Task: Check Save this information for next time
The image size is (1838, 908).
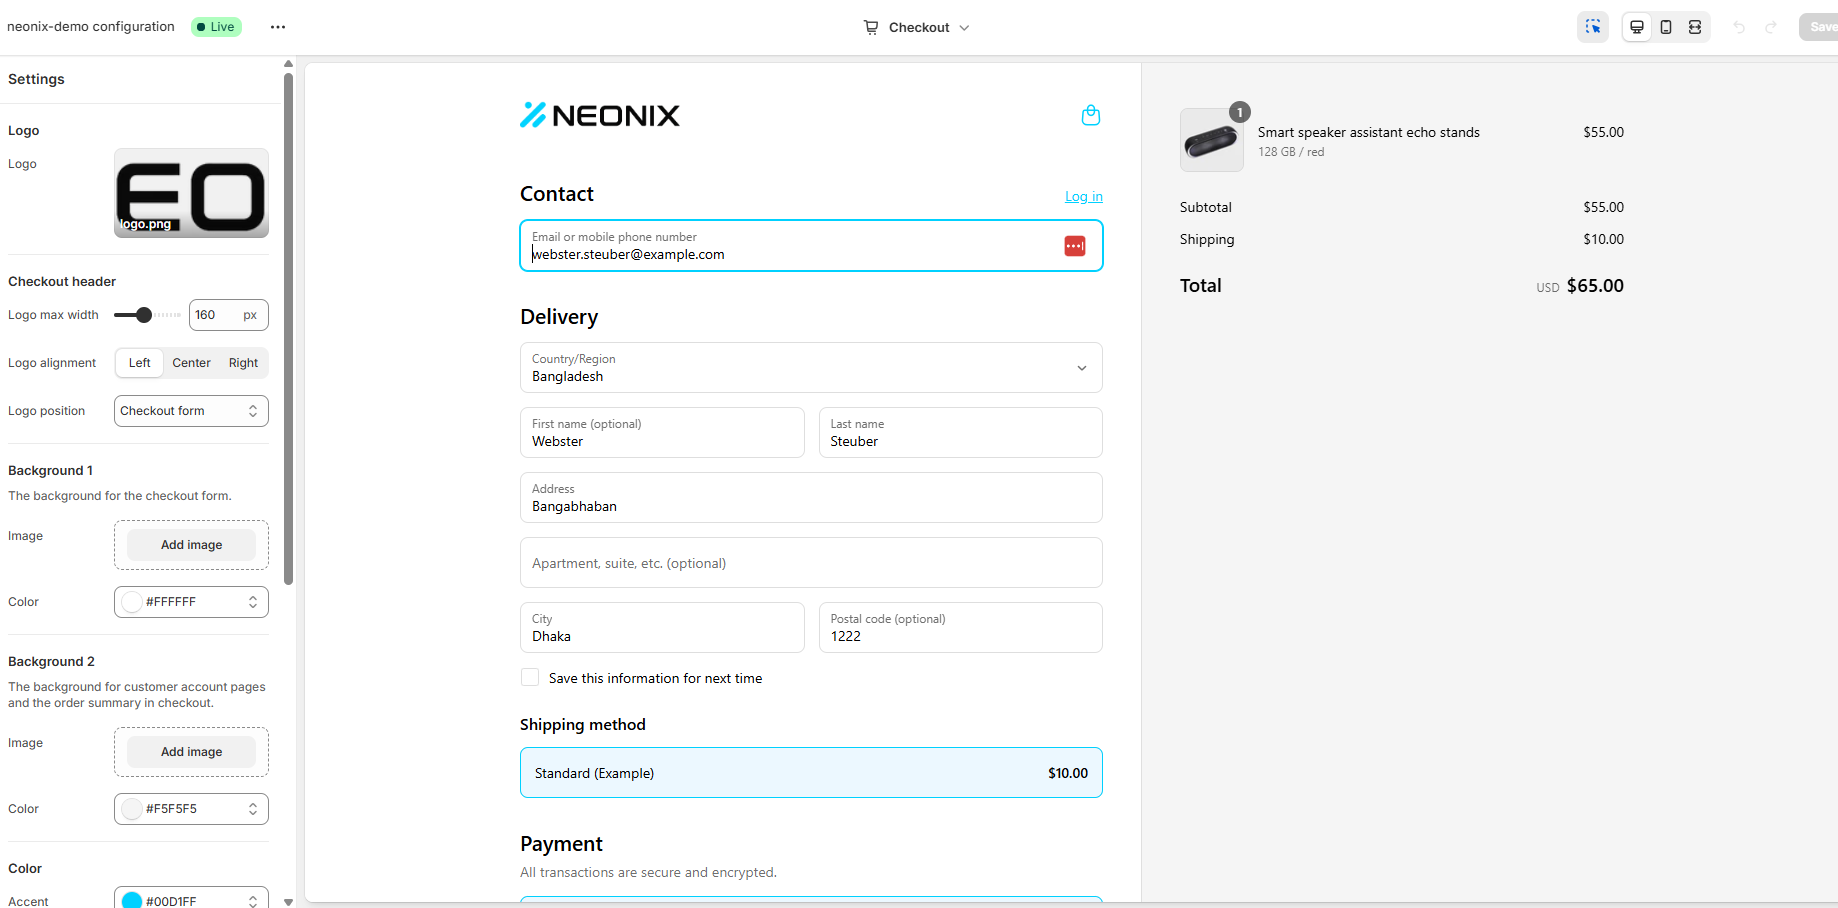Action: tap(530, 677)
